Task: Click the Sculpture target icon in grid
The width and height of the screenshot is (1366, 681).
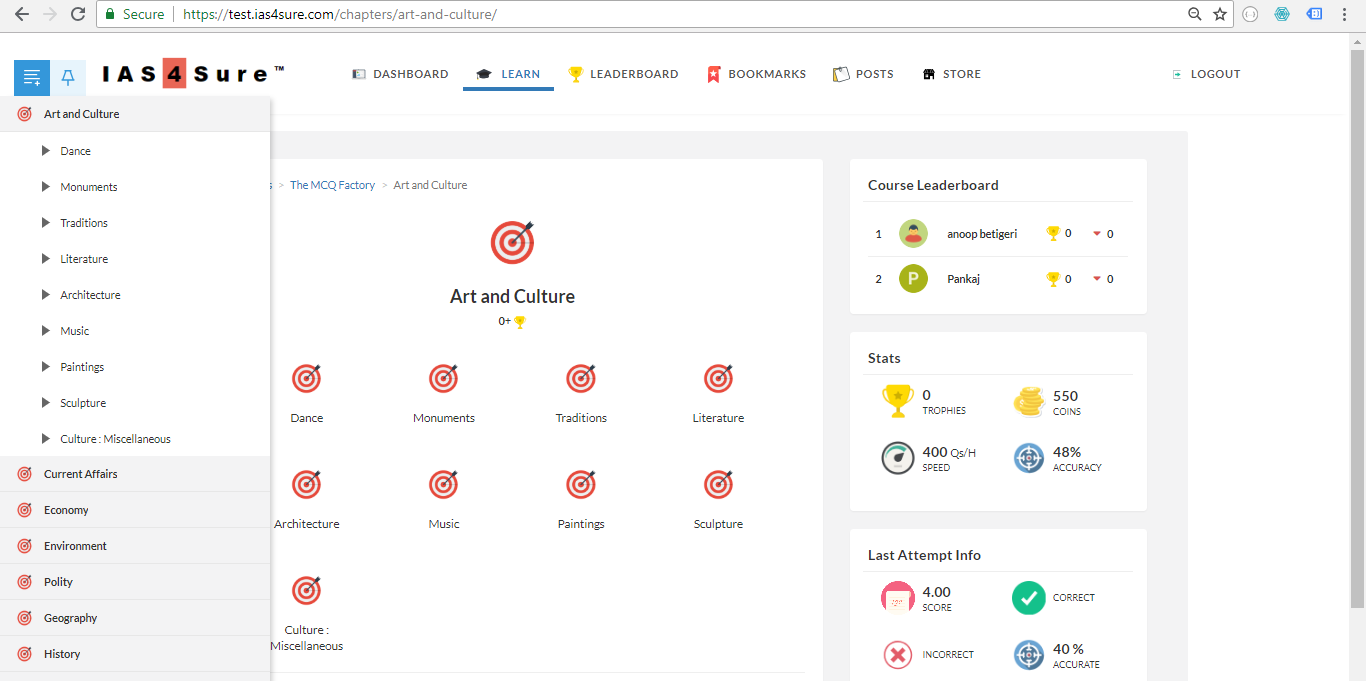Action: pyautogui.click(x=718, y=485)
